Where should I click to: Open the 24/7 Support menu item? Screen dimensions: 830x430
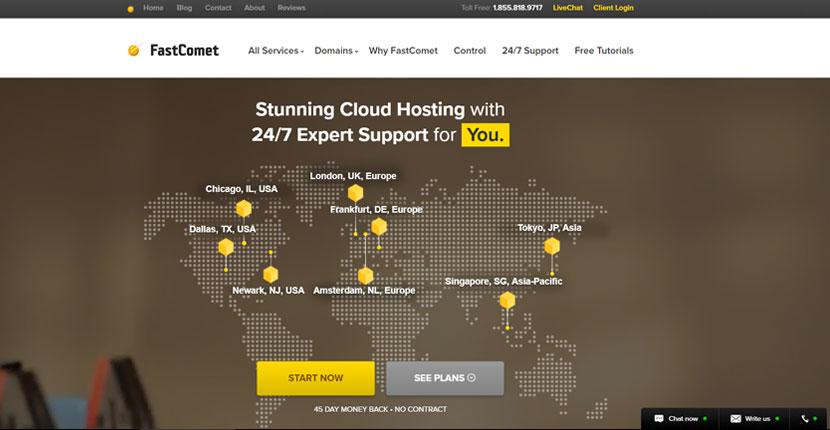coord(530,51)
